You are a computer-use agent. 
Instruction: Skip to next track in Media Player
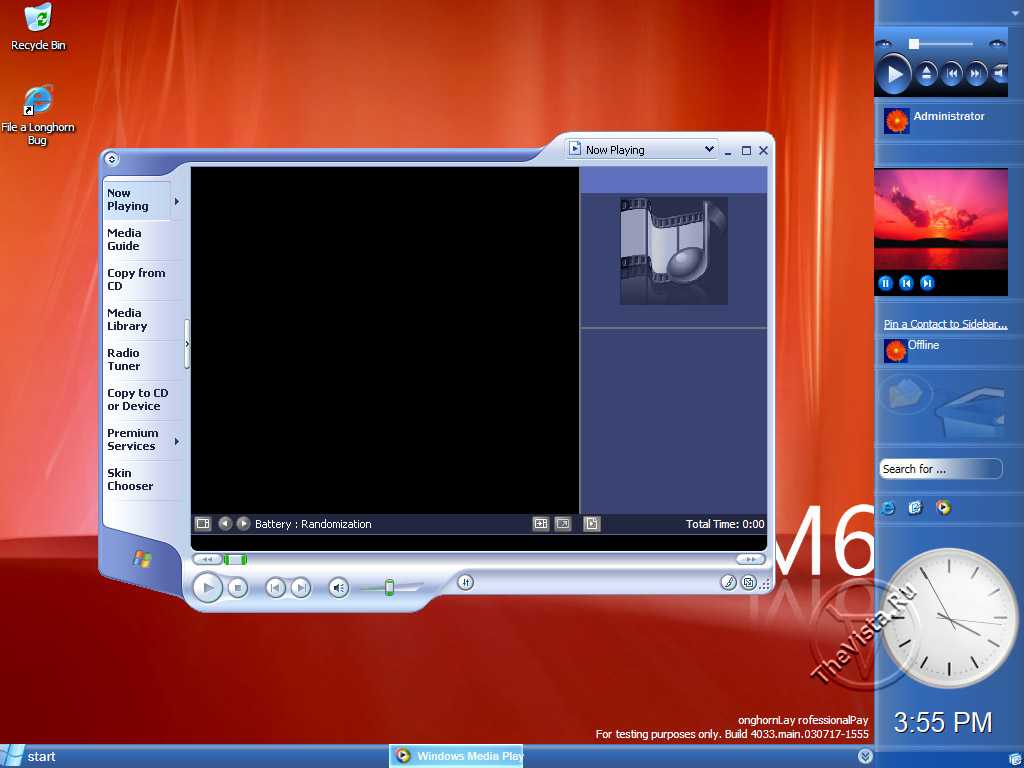pyautogui.click(x=300, y=588)
